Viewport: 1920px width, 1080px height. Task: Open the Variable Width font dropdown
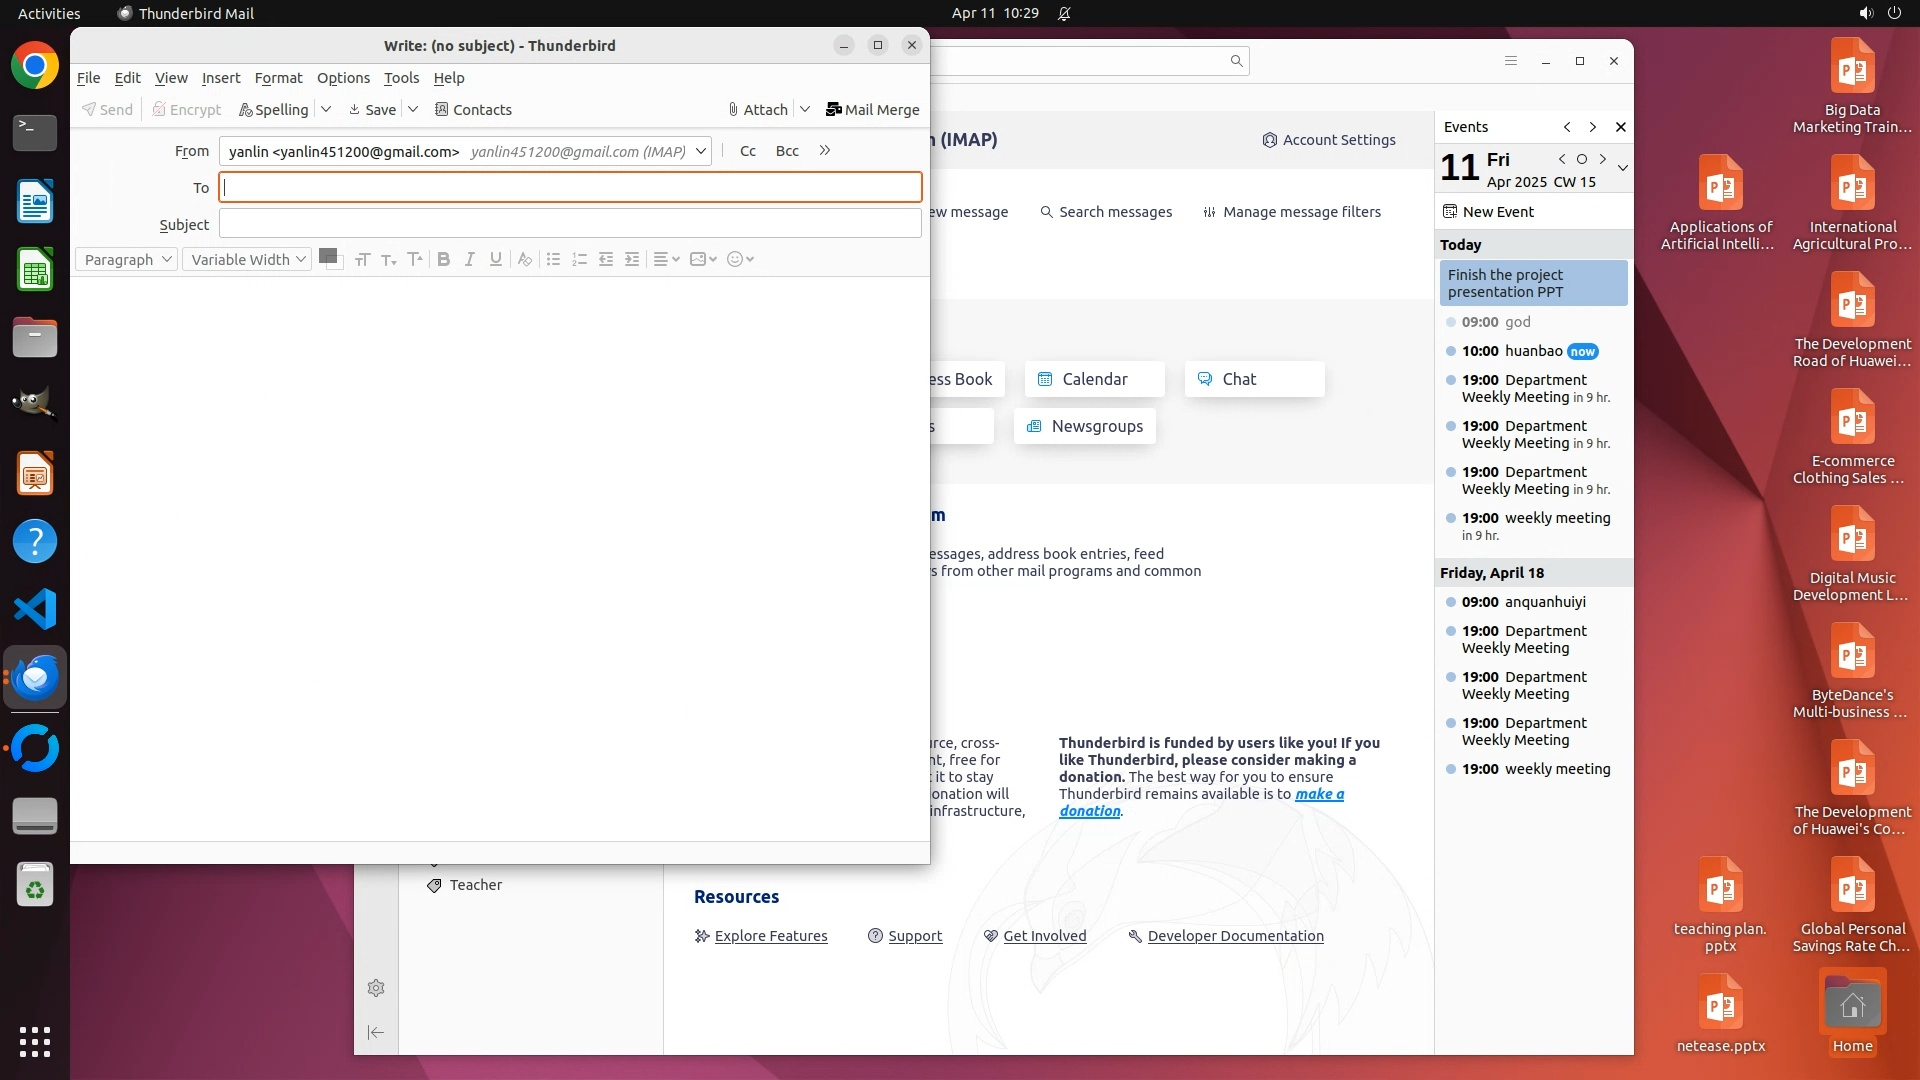point(247,259)
